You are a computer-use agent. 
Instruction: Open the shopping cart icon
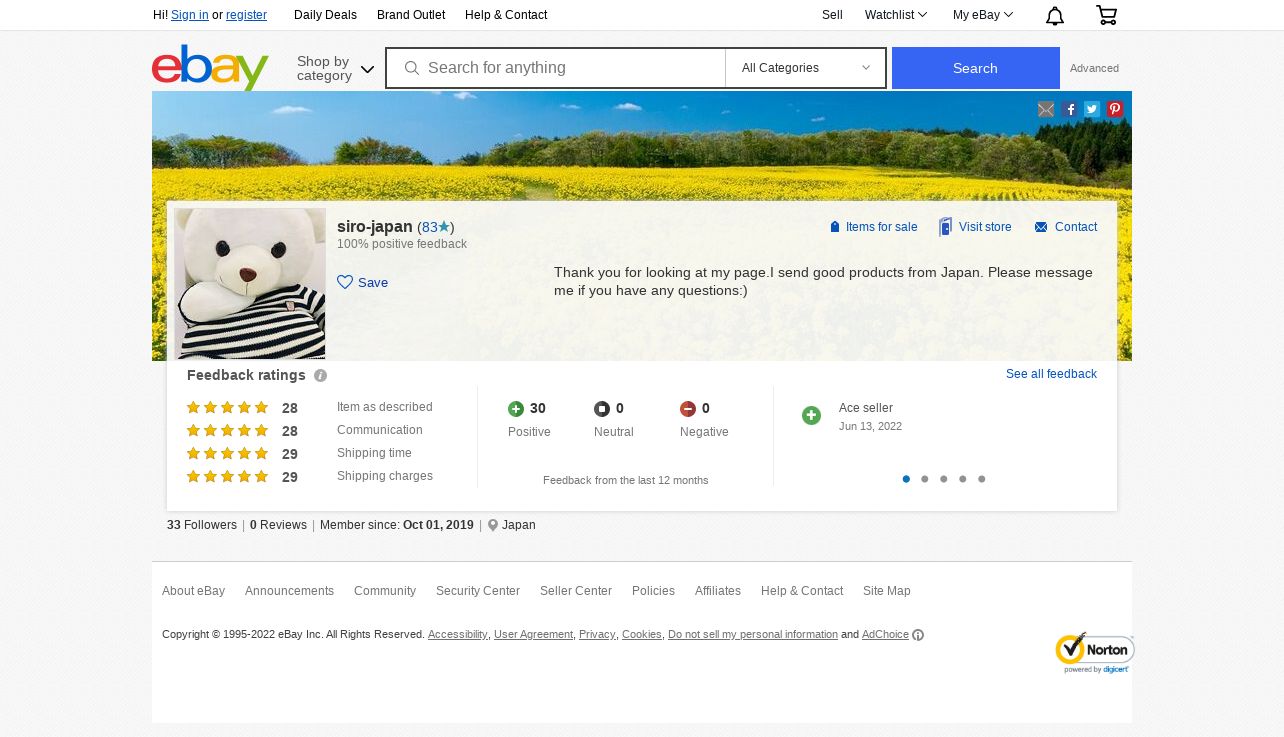[x=1106, y=15]
